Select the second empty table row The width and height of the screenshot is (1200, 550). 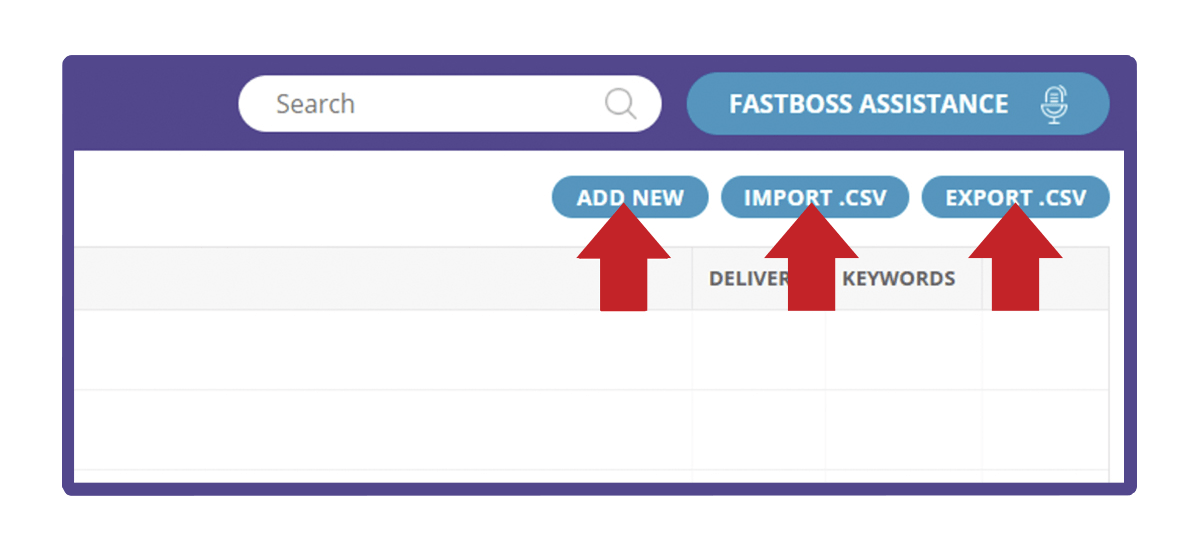[x=591, y=430]
